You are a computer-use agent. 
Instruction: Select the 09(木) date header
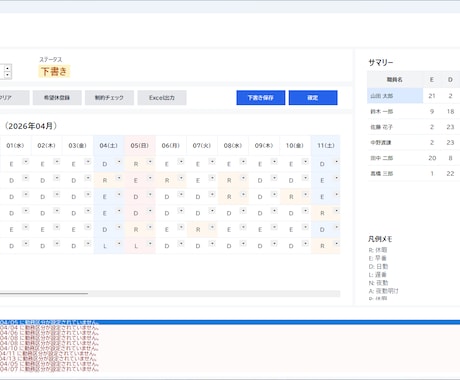coord(264,146)
